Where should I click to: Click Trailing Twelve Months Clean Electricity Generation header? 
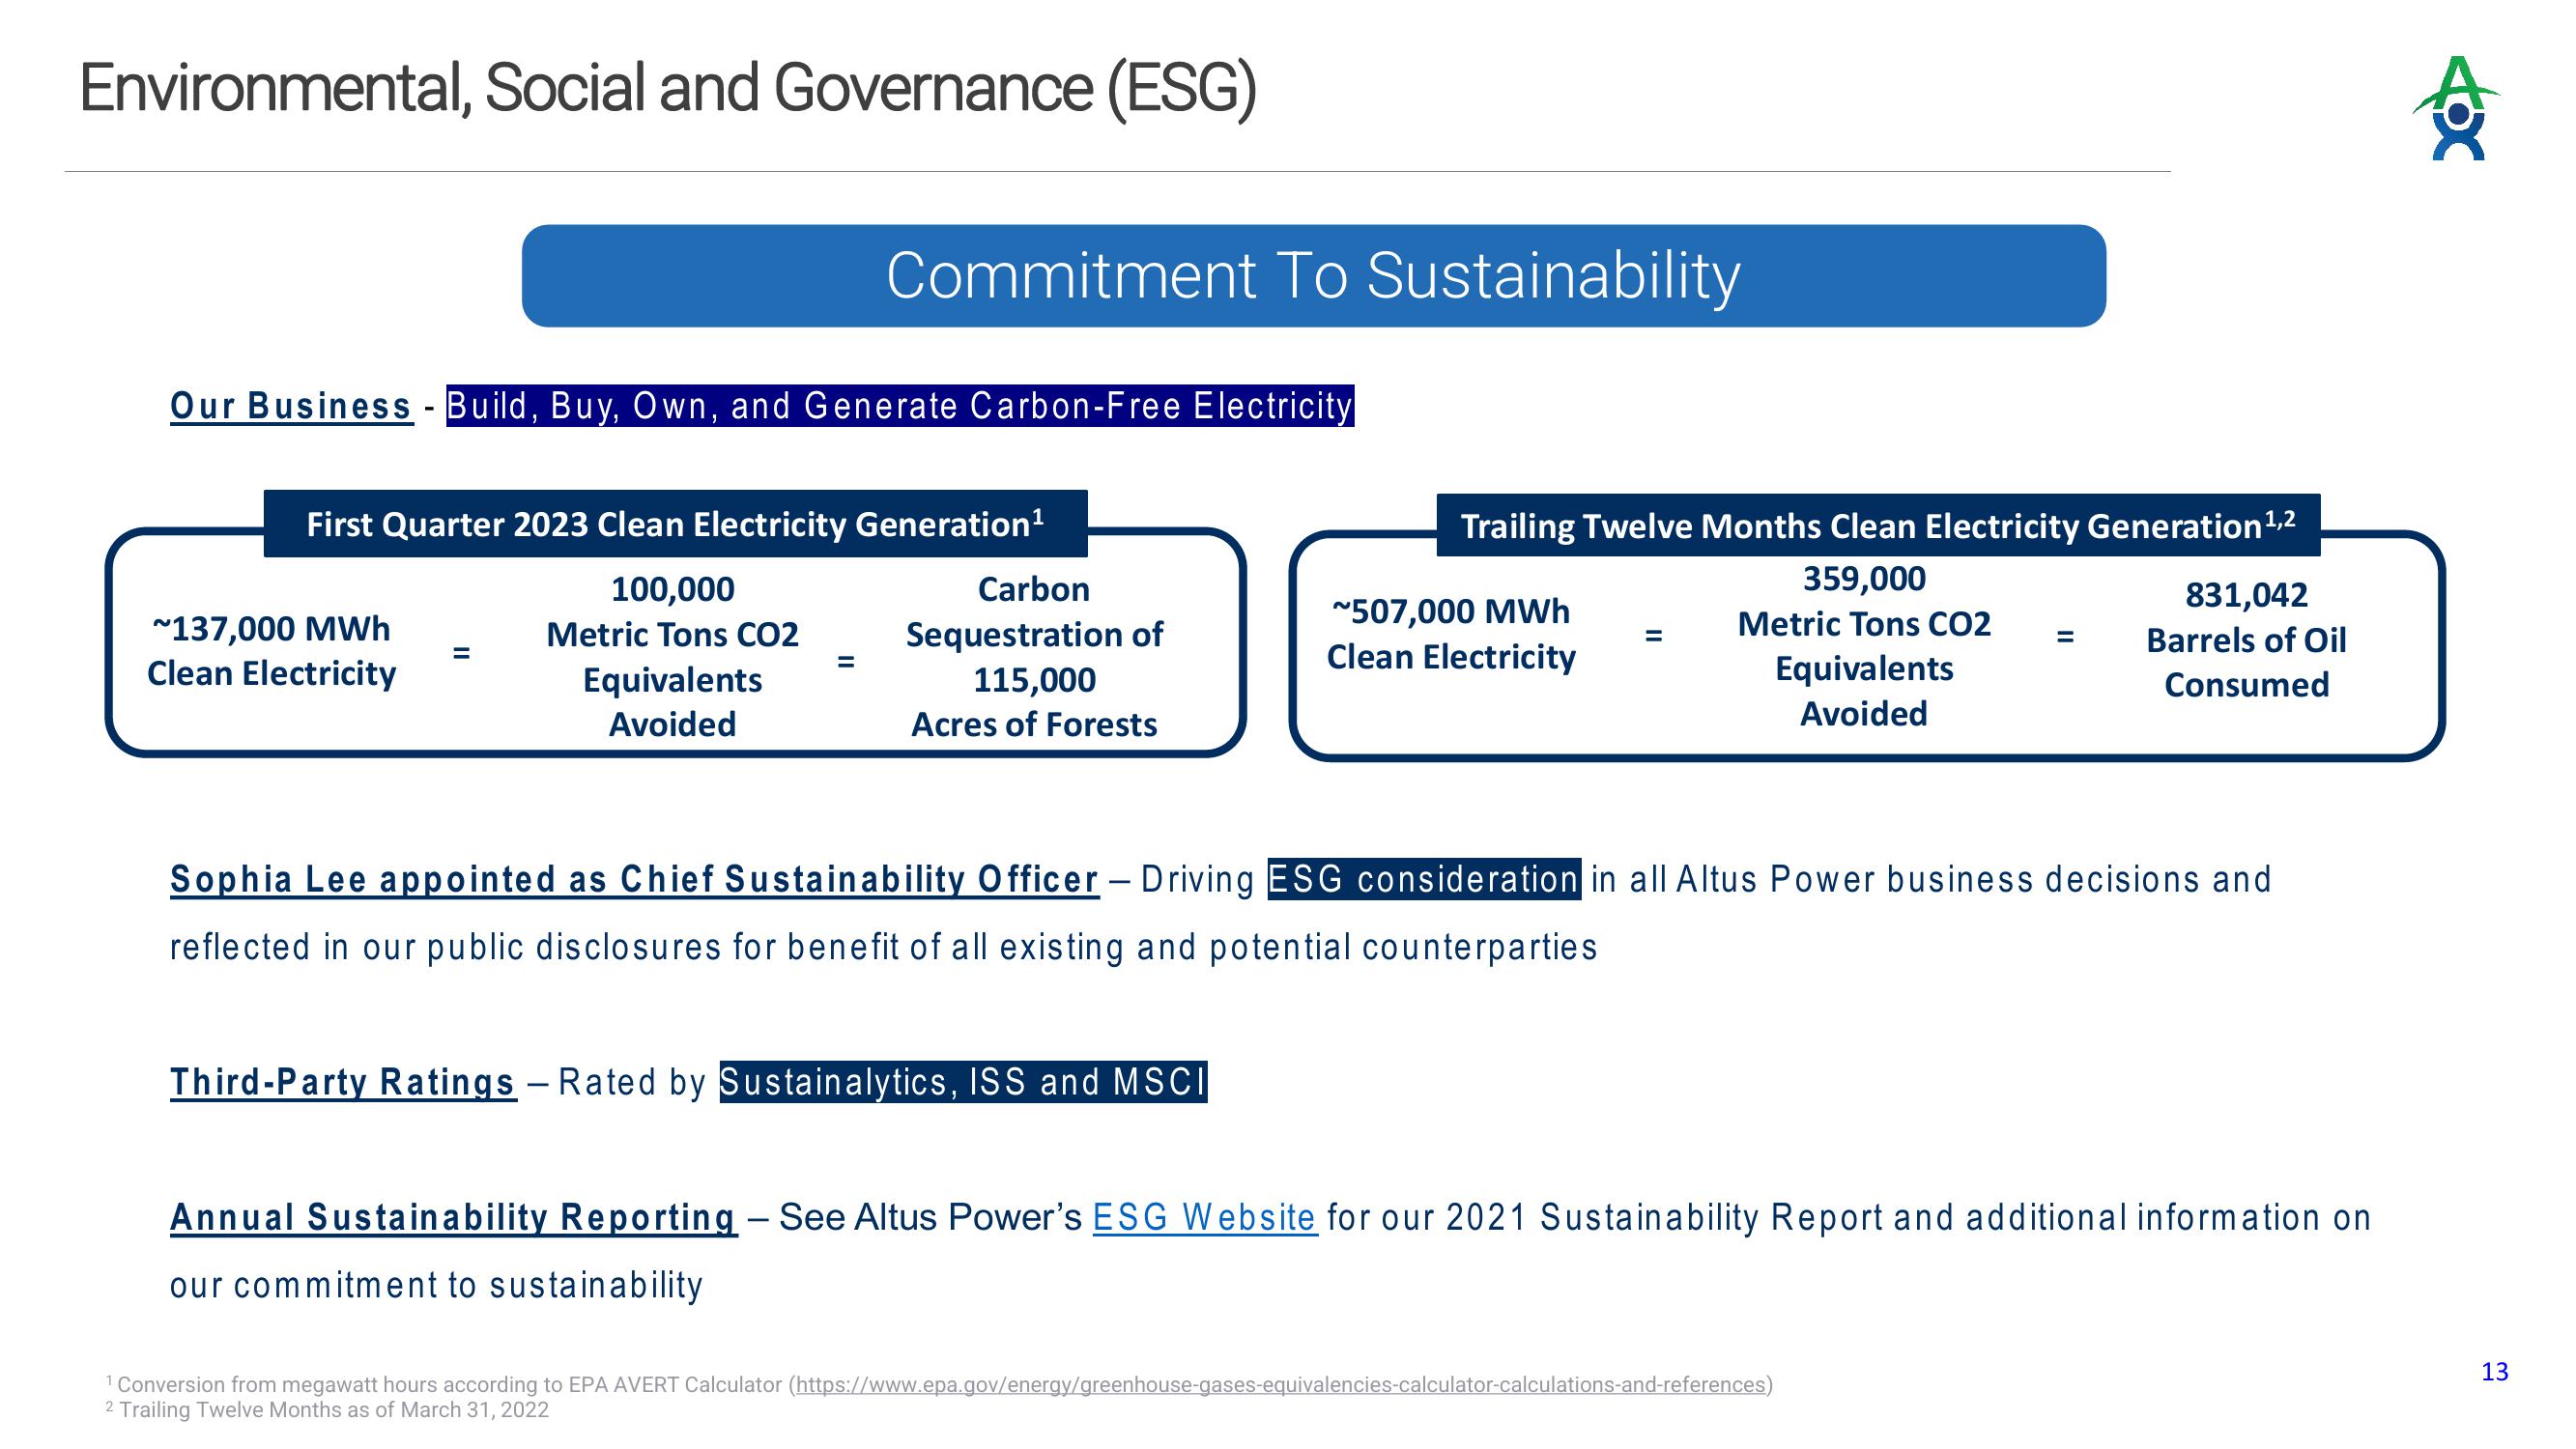pos(1878,525)
